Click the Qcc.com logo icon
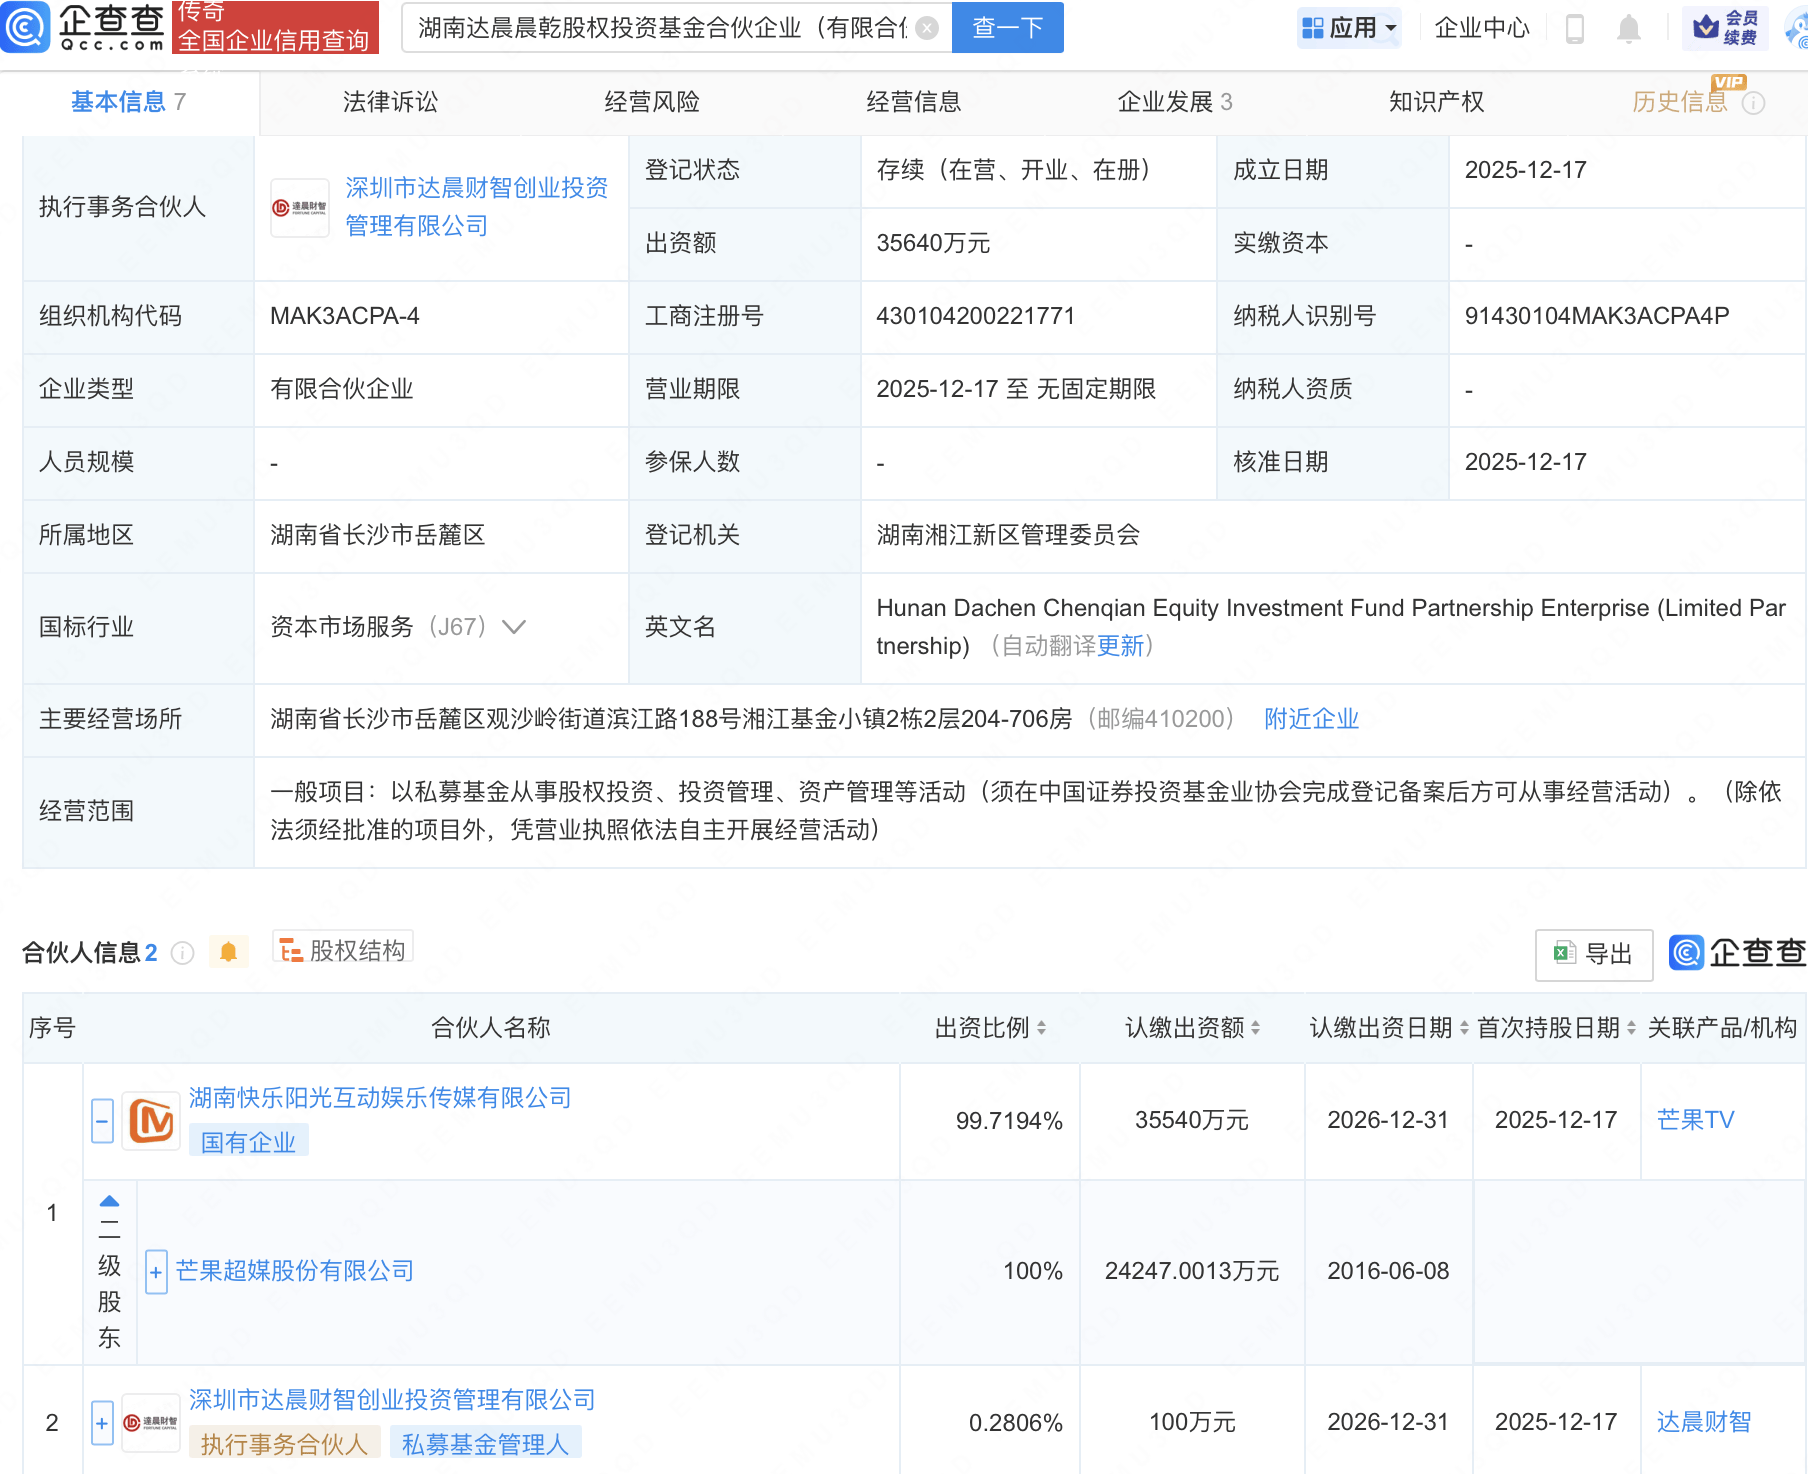 point(25,27)
